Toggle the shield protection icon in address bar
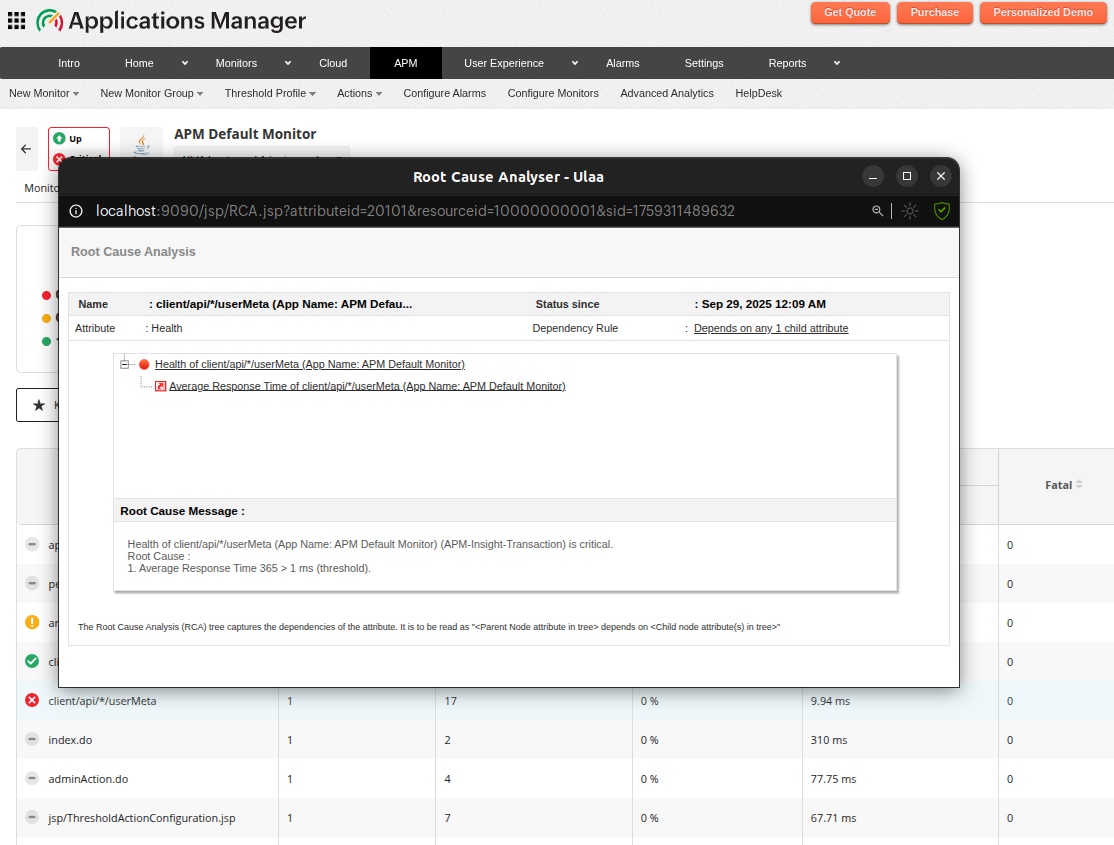Viewport: 1114px width, 845px height. [x=941, y=211]
